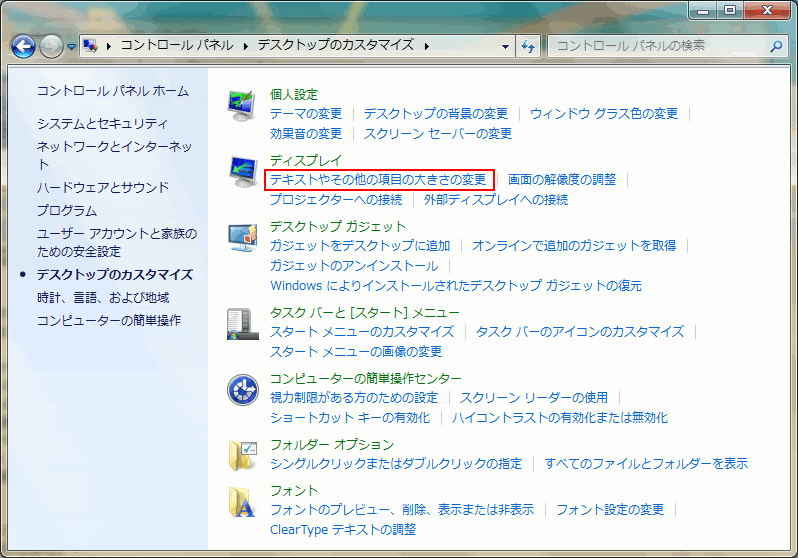
Task: Open the recent pages dropdown arrow
Action: click(x=72, y=47)
